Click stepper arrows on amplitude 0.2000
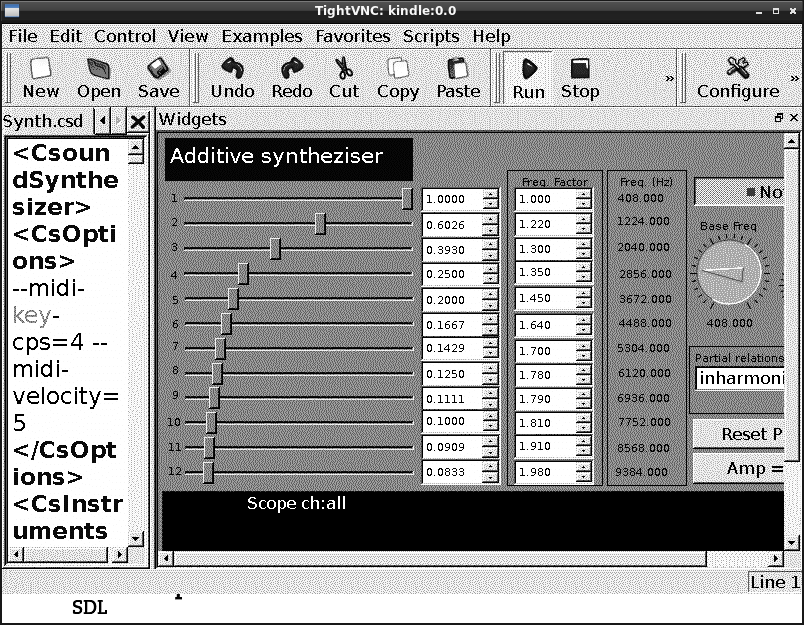This screenshot has height=625, width=804. pos(490,300)
